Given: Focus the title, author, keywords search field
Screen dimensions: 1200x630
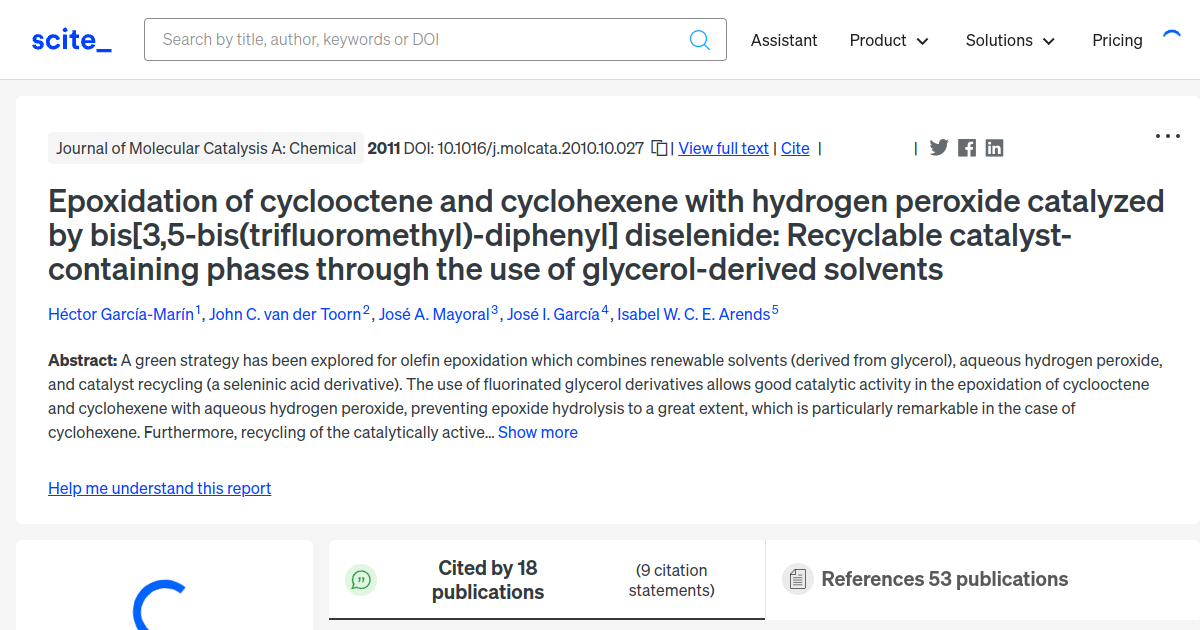Looking at the screenshot, I should coord(420,40).
